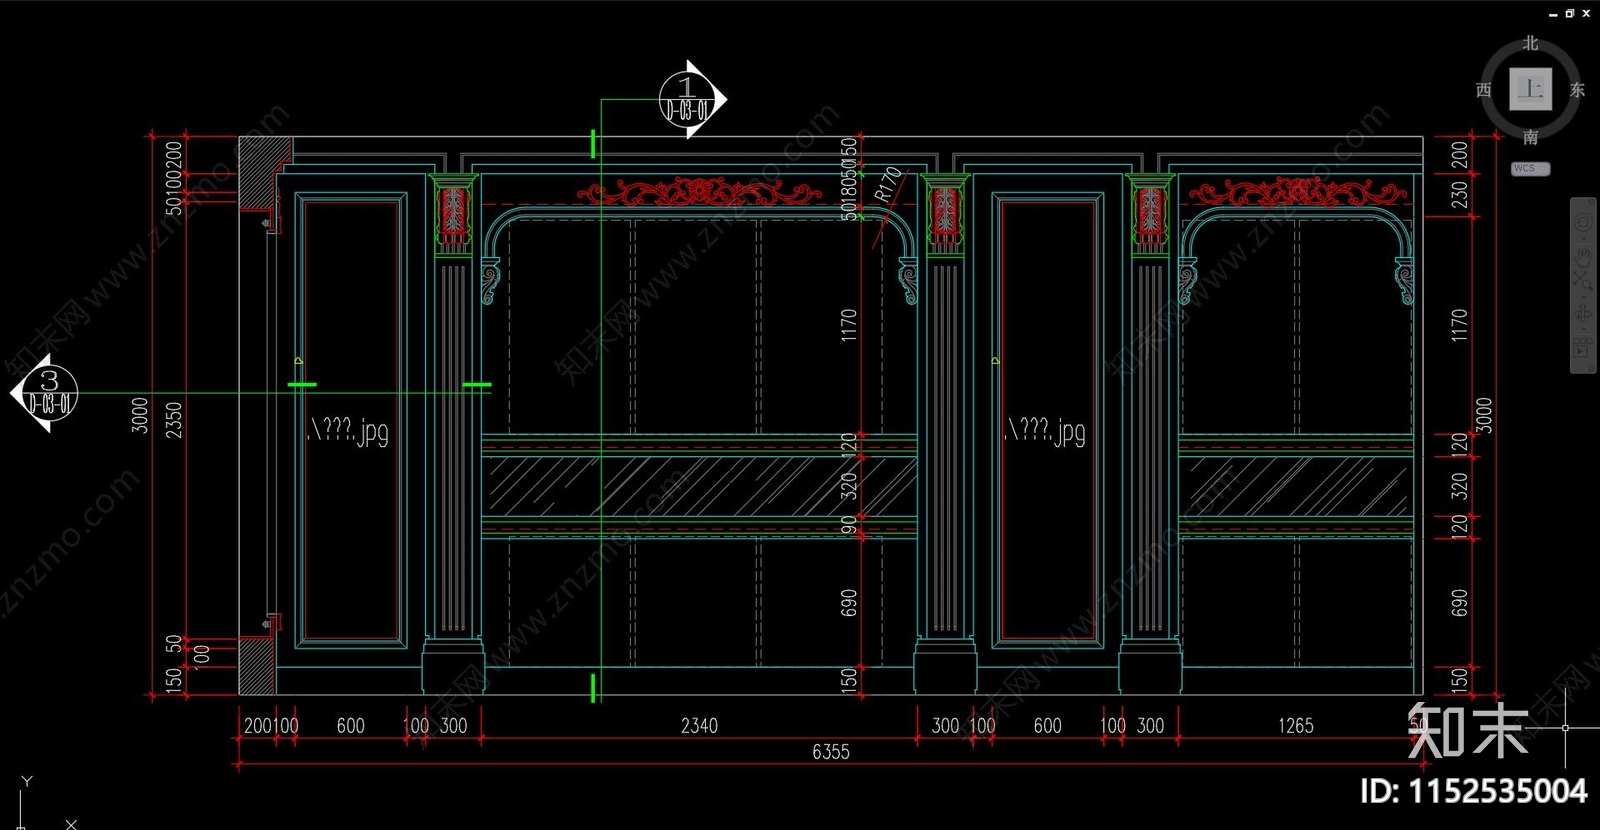Minimize the drawing window

tap(1553, 14)
